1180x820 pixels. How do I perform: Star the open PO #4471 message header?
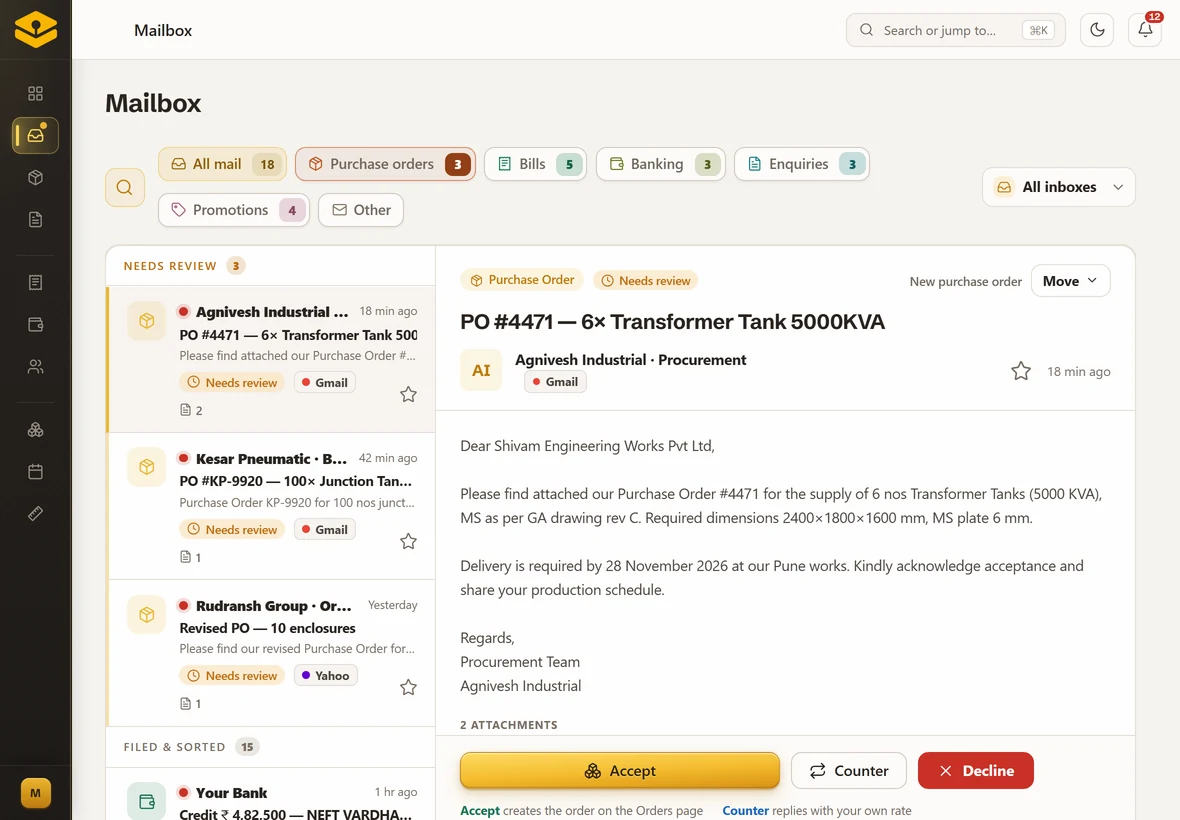[x=1020, y=371]
